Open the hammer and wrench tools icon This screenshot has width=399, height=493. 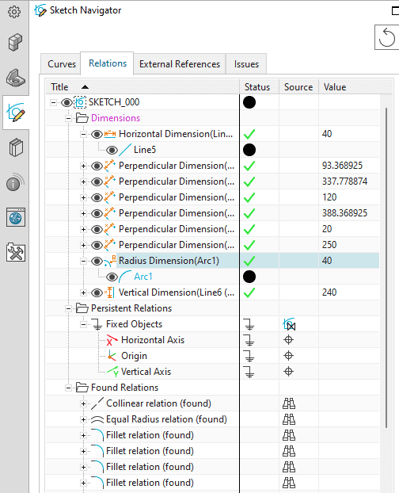(15, 252)
